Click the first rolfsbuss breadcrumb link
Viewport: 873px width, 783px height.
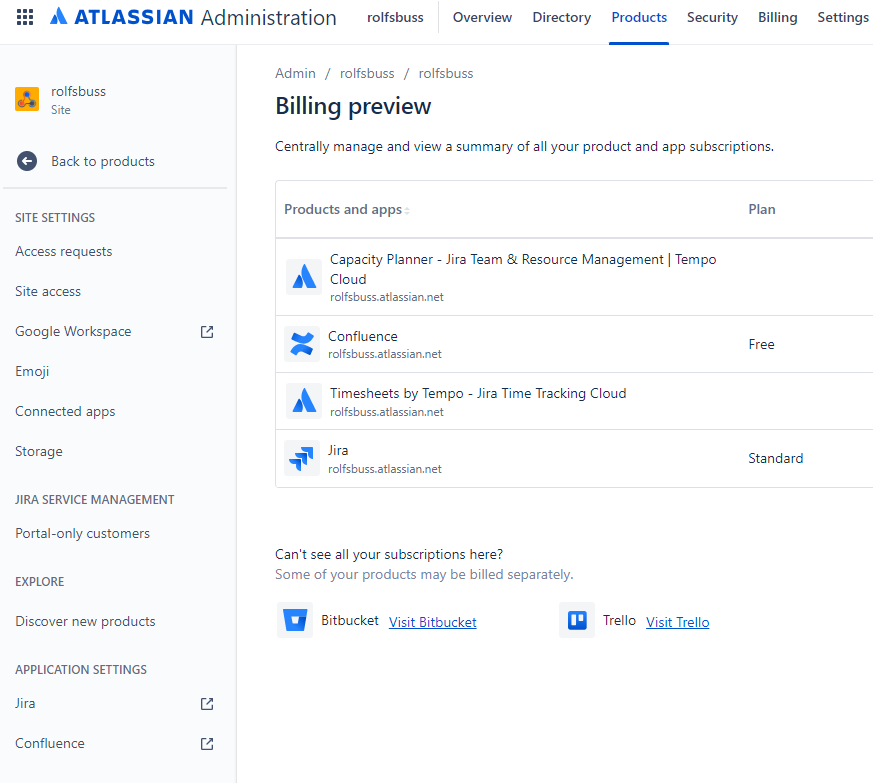click(367, 74)
